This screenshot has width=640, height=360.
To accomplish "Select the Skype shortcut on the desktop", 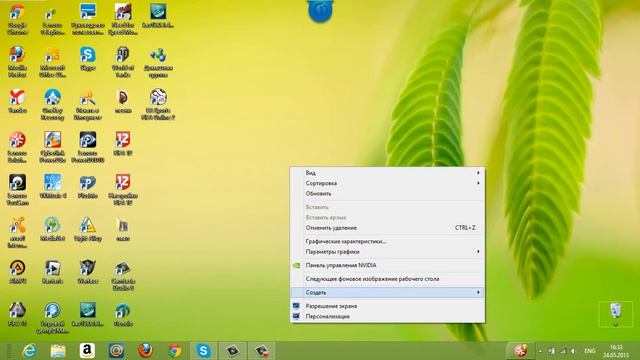I will point(88,59).
